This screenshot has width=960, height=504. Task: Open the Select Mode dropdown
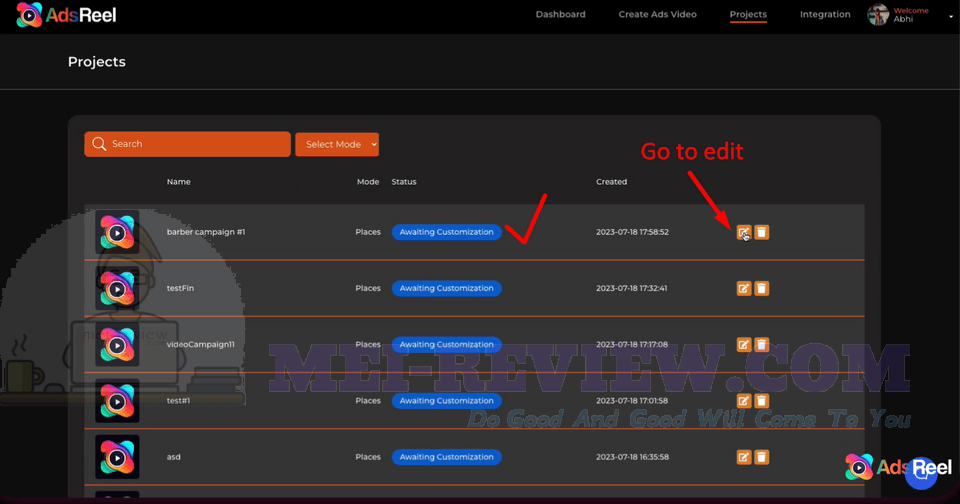click(337, 145)
